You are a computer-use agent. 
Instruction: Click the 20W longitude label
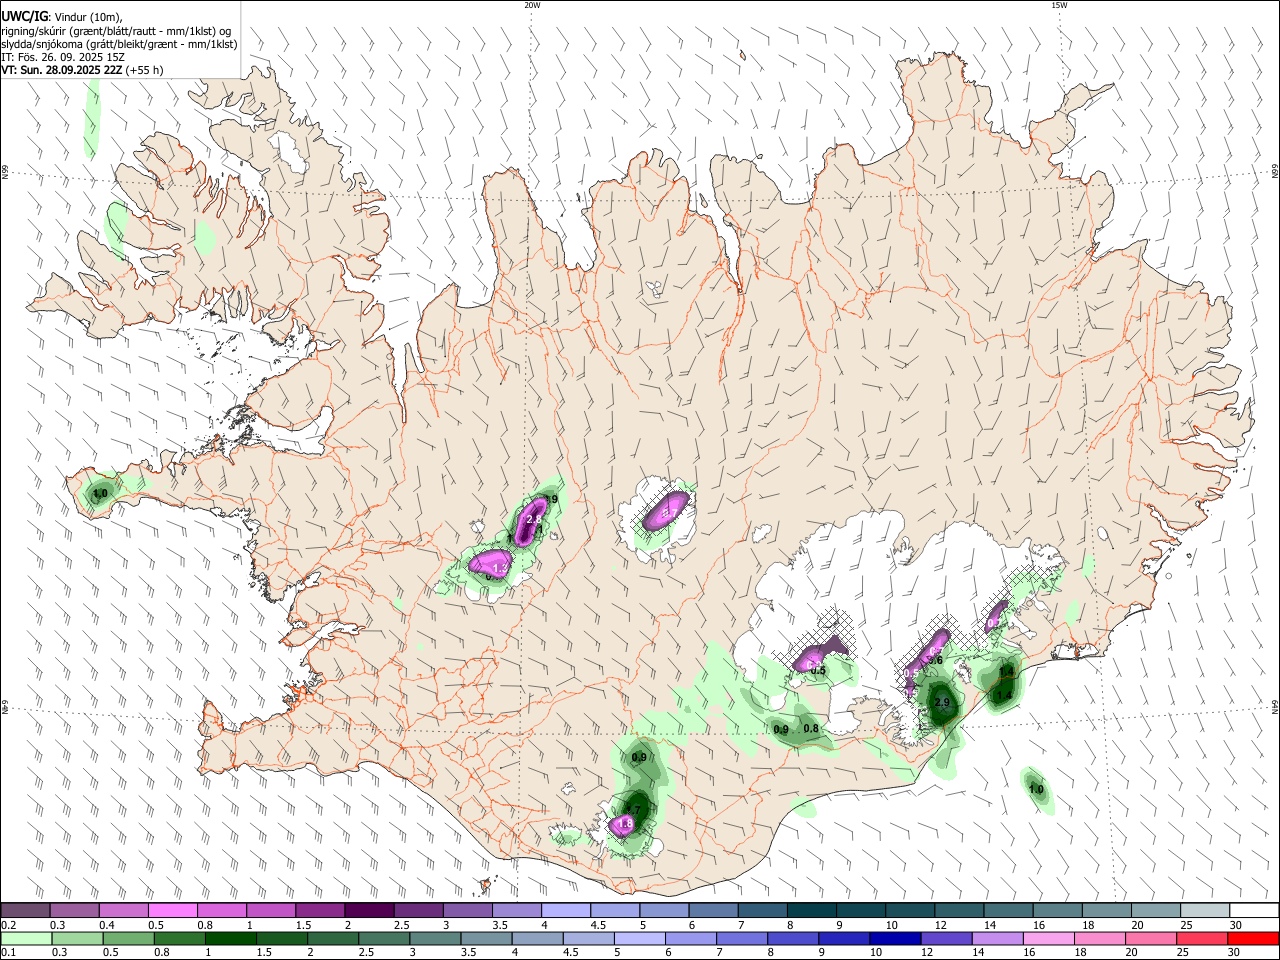click(x=532, y=5)
